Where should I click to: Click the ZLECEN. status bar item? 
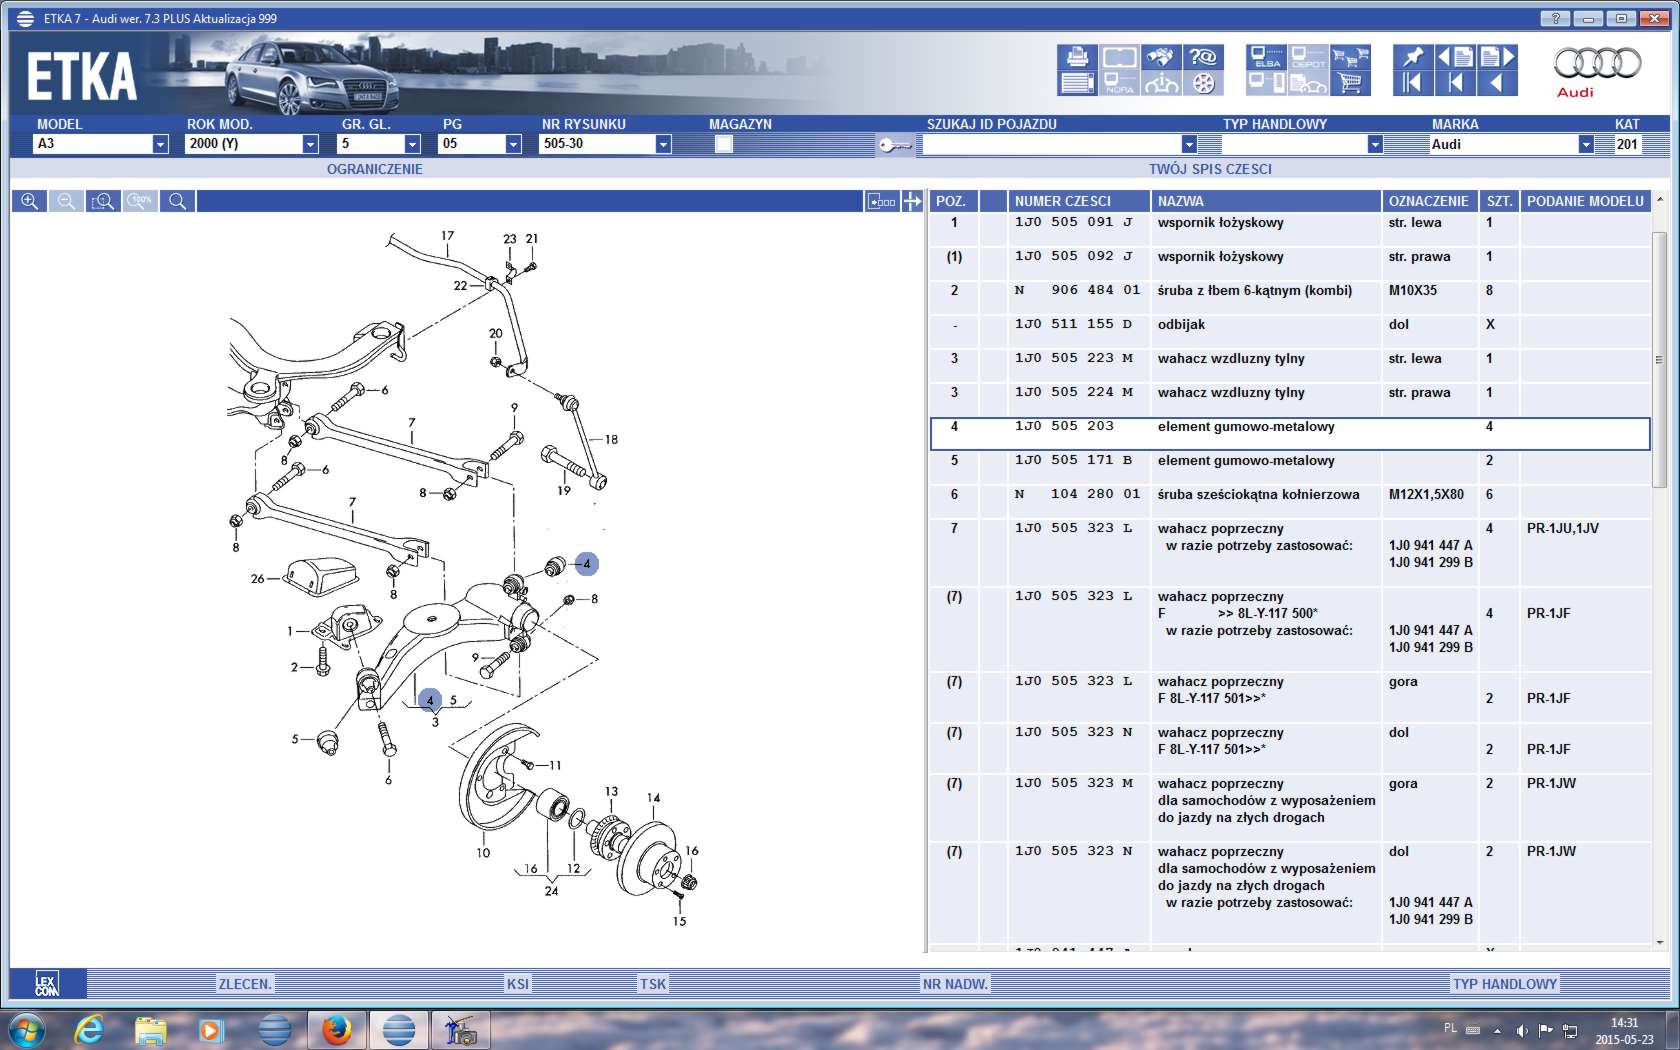(245, 984)
